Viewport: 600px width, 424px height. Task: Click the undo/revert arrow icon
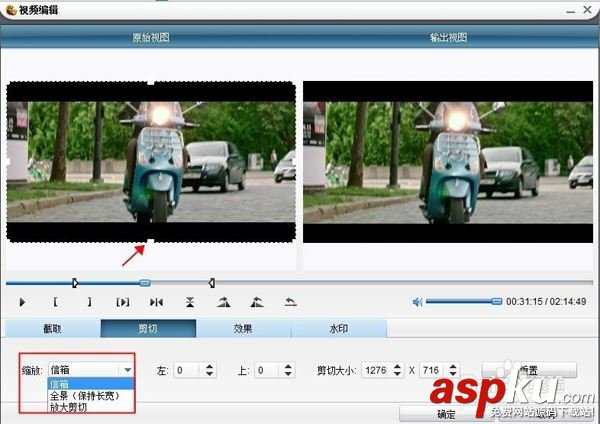coord(290,302)
